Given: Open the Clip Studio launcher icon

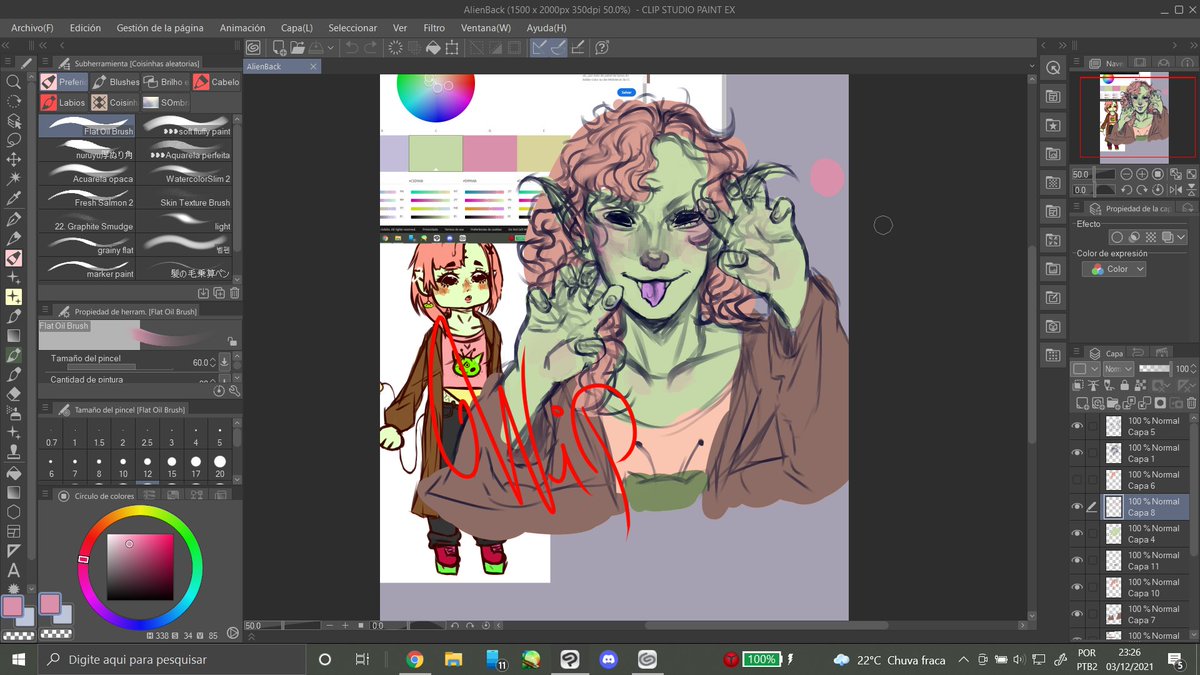Looking at the screenshot, I should 254,47.
